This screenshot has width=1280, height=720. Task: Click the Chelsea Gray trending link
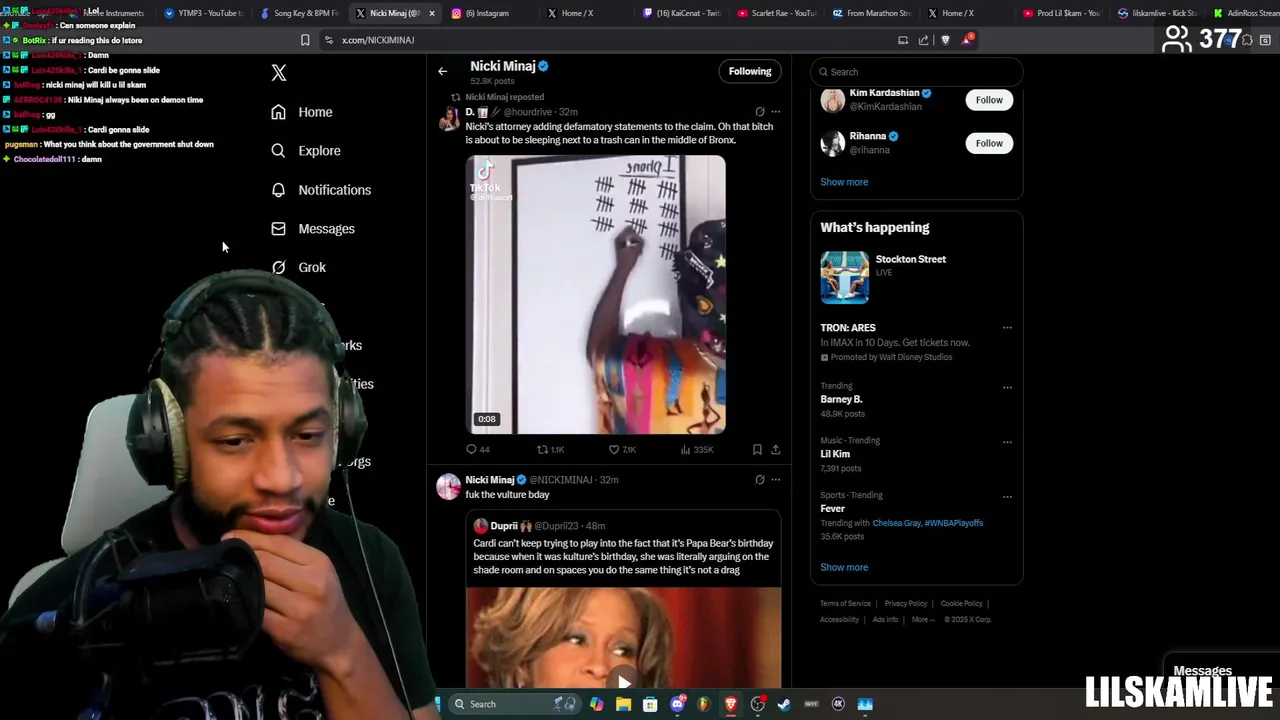pos(895,523)
